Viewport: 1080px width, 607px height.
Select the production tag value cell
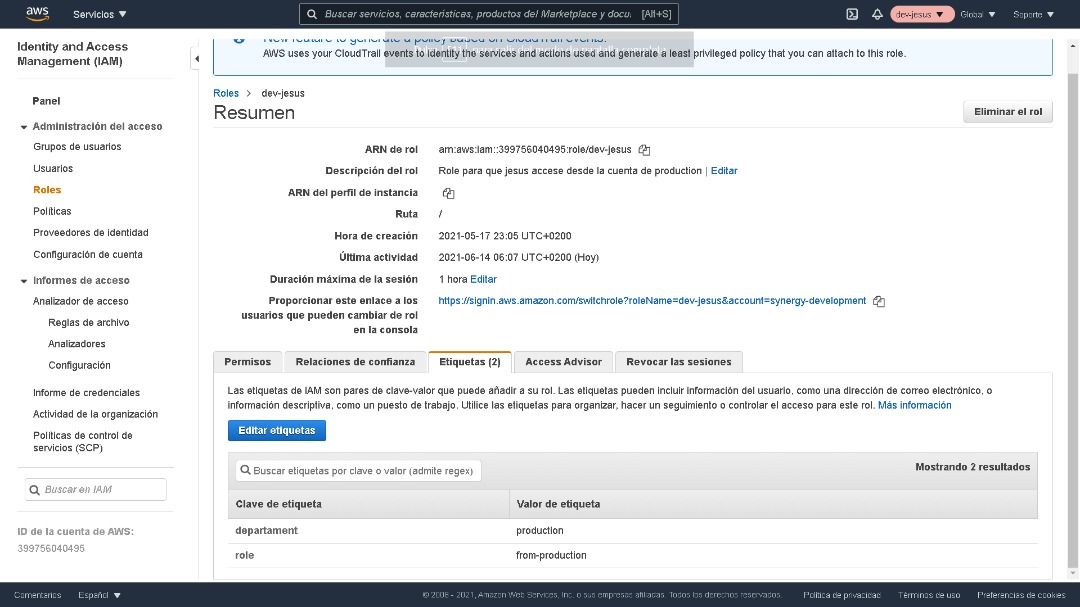[539, 531]
